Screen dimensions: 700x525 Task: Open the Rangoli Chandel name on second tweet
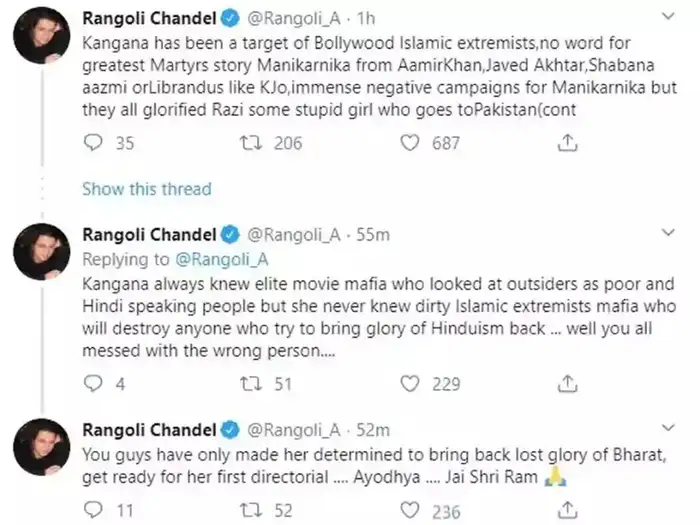coord(150,235)
